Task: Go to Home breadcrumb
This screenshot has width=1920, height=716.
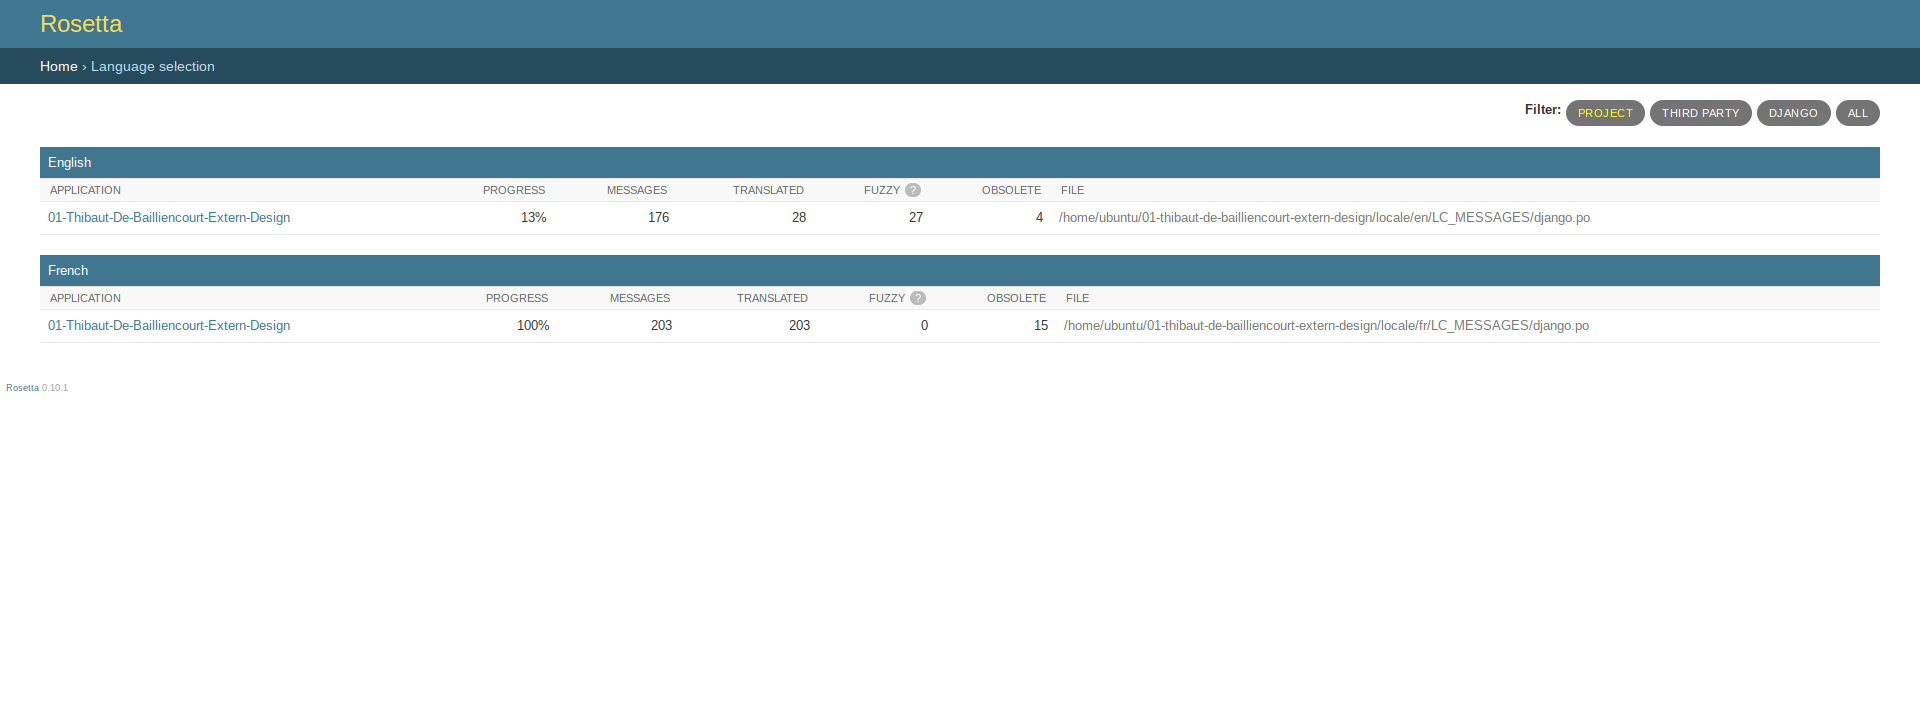Action: (58, 66)
